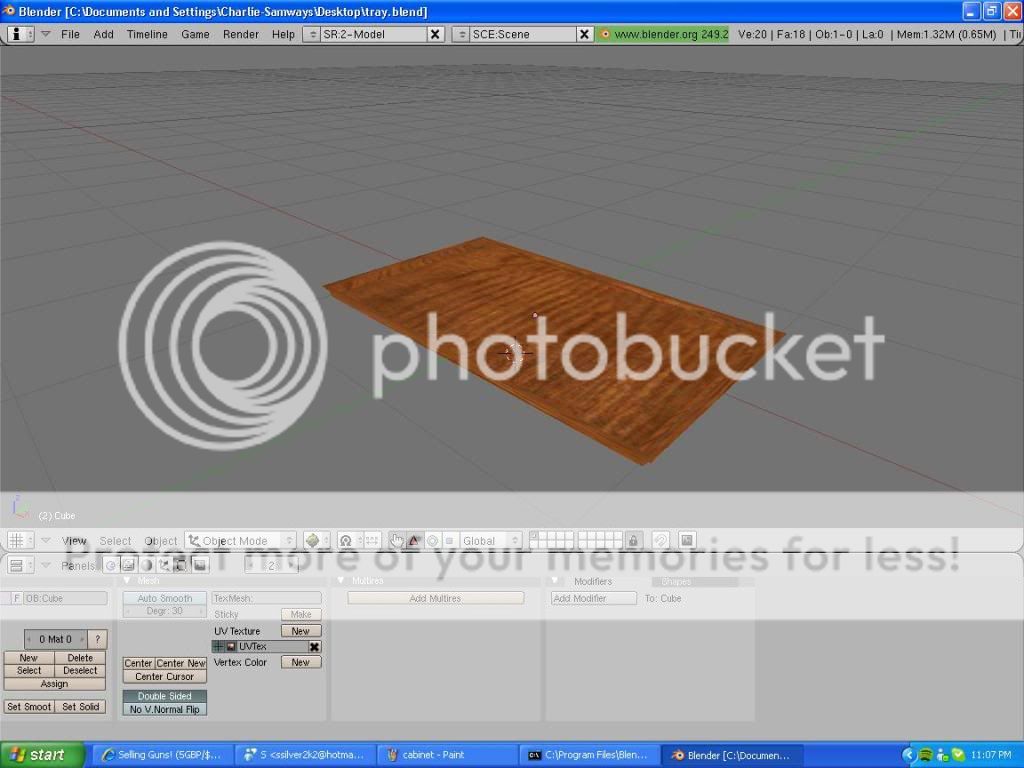Collapse the 3D view header menus arrow
Viewport: 1024px width, 768px height.
click(46, 541)
